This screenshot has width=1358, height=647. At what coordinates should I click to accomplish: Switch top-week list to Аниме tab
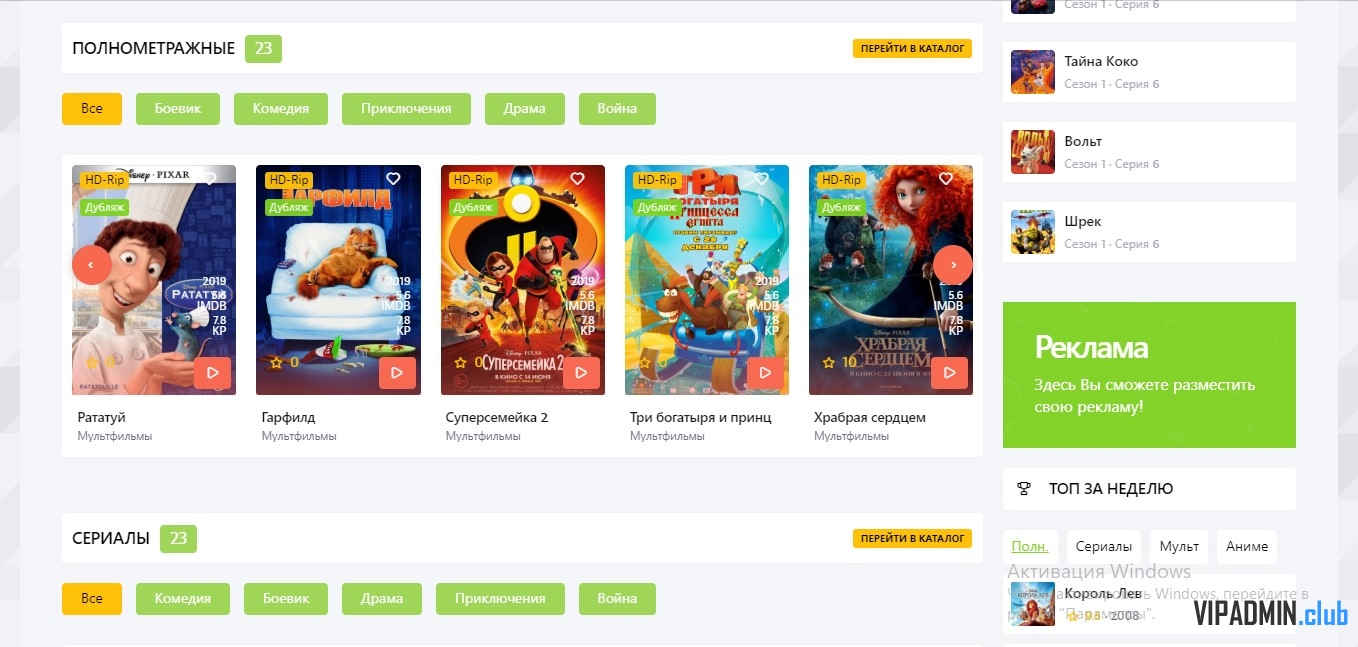(x=1247, y=547)
